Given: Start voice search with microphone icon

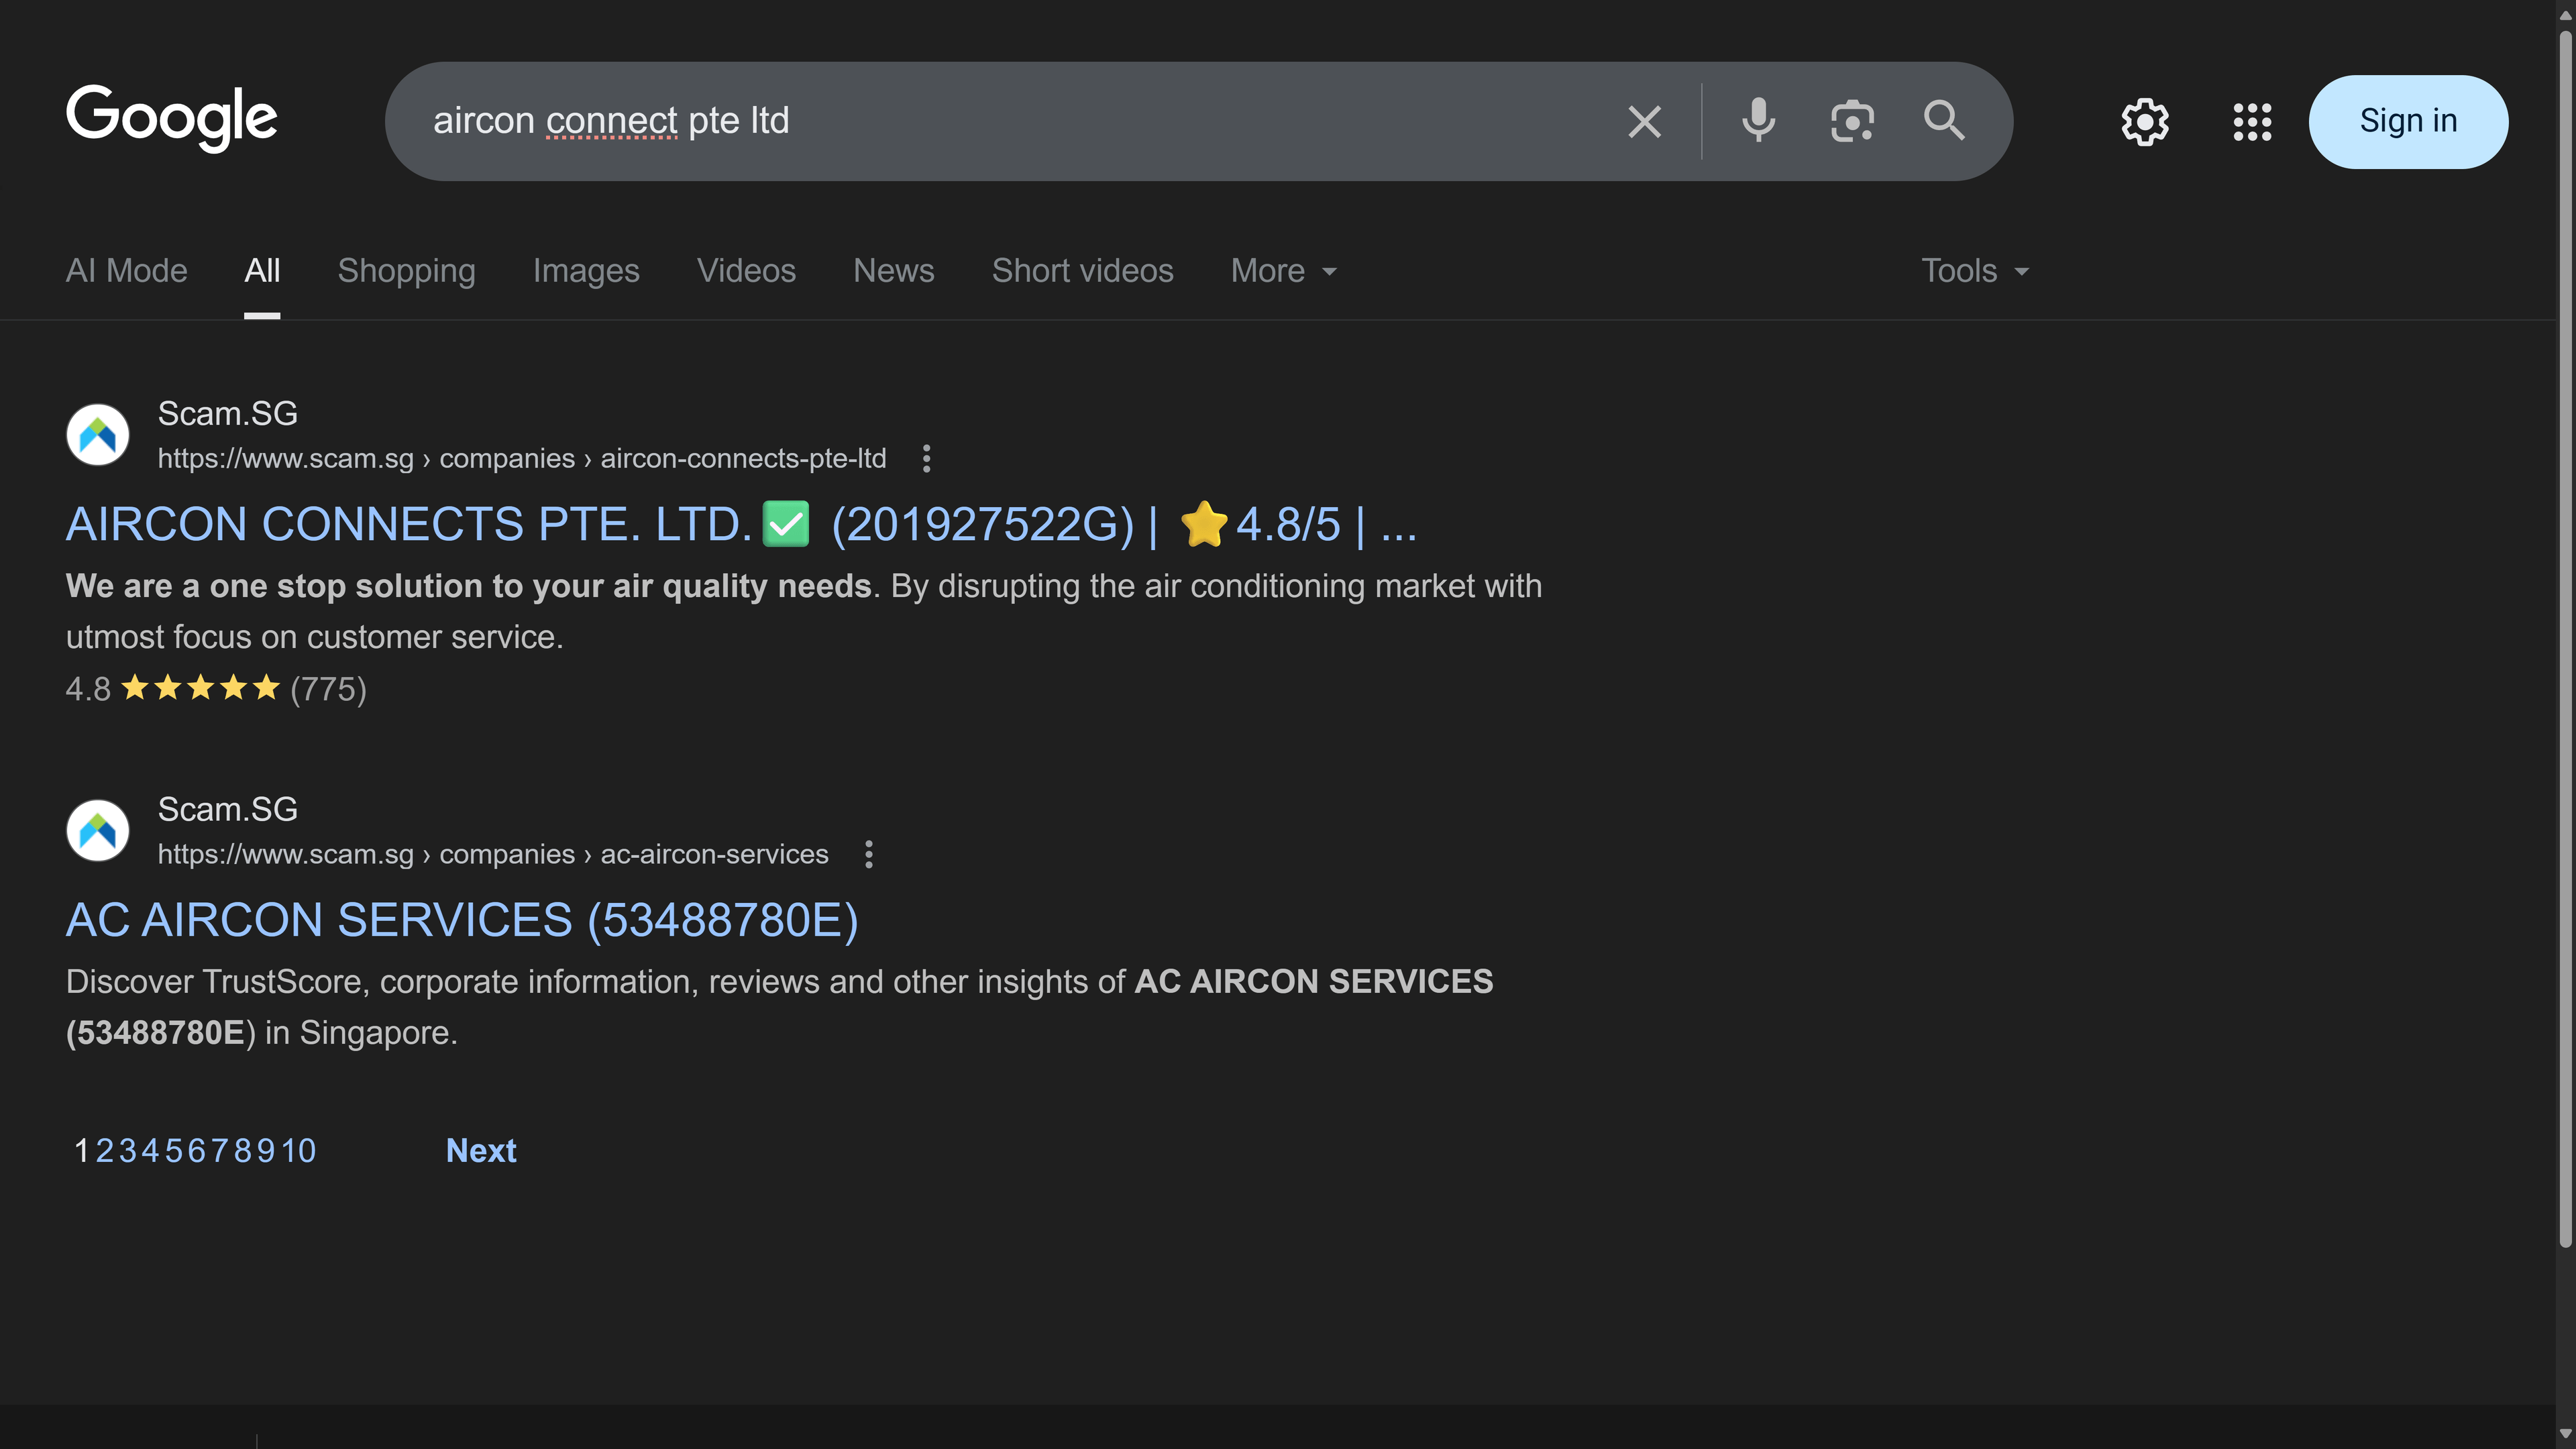Looking at the screenshot, I should (x=1758, y=121).
